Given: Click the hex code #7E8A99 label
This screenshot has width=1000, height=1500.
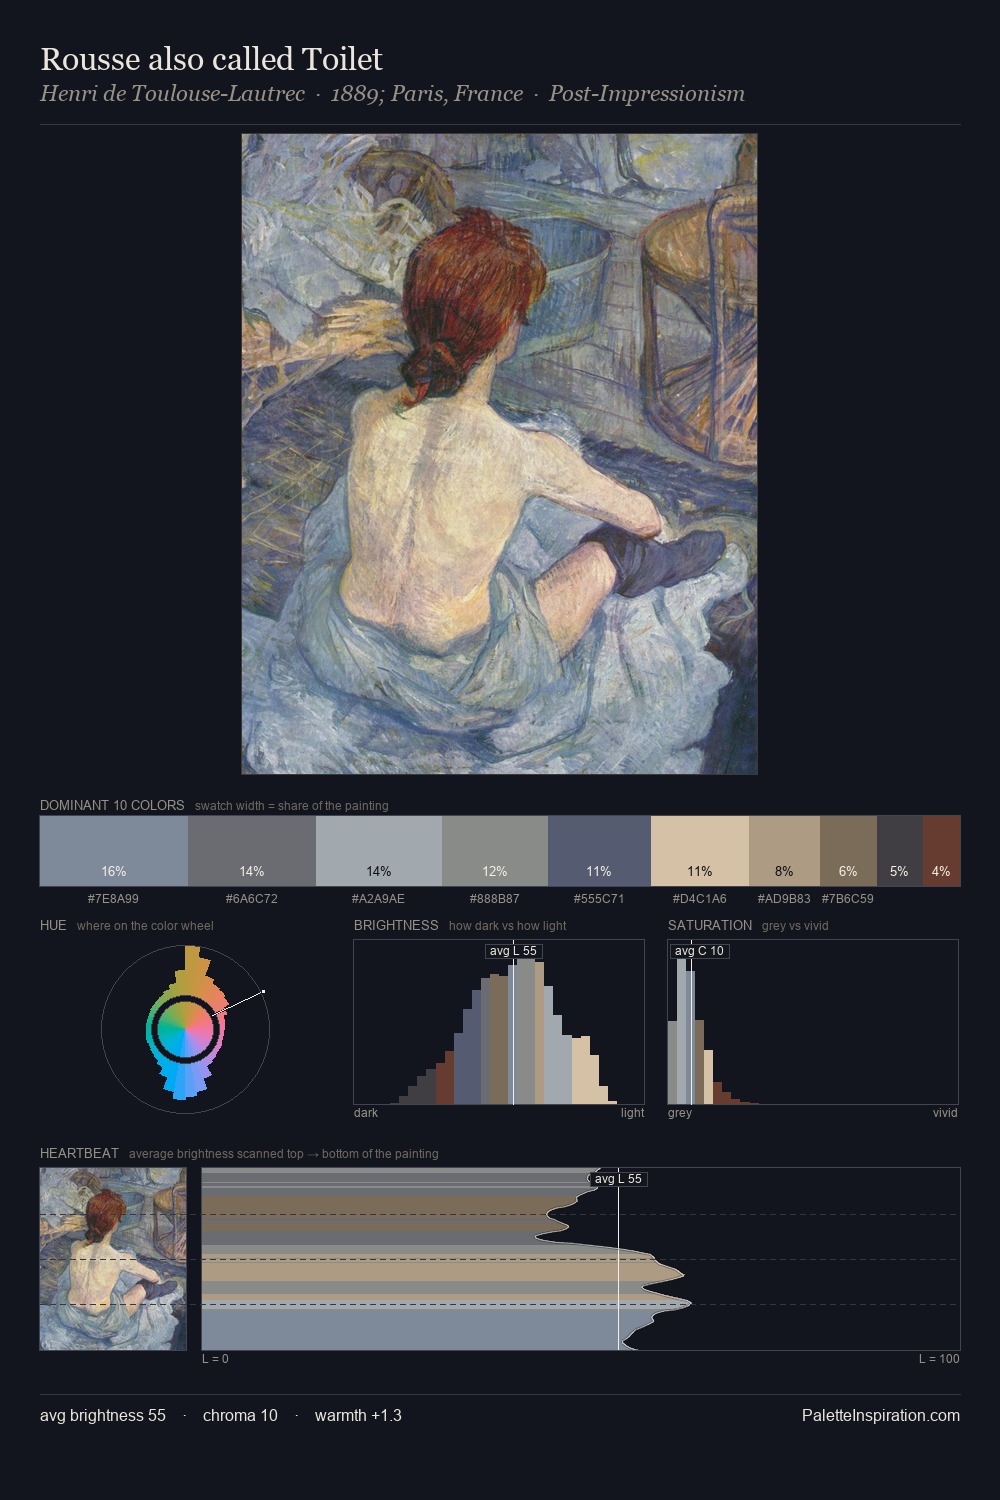Looking at the screenshot, I should (113, 898).
